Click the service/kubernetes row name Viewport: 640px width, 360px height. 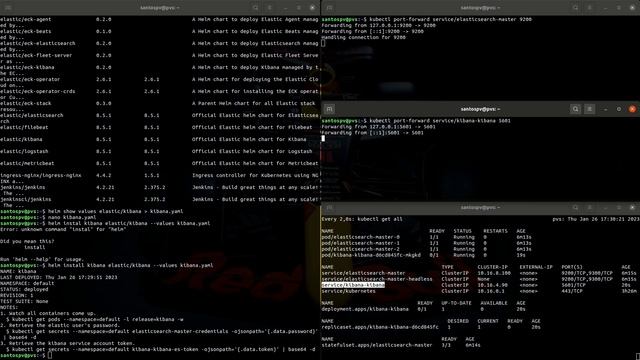349,291
